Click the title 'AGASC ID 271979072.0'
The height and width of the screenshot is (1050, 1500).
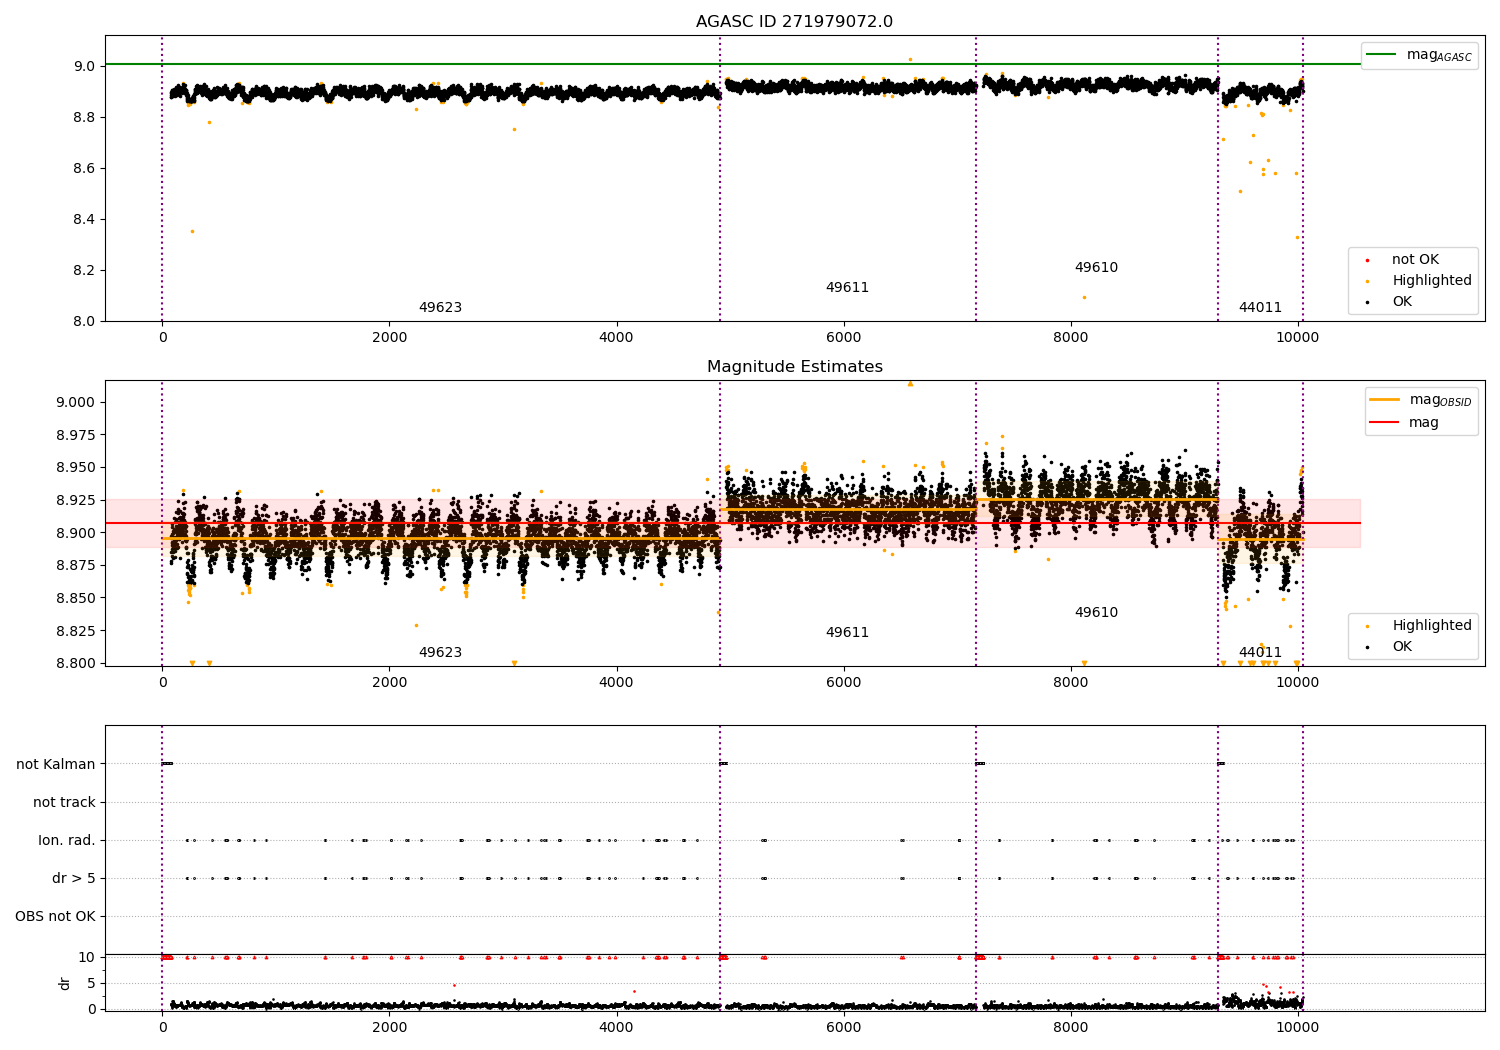point(794,22)
